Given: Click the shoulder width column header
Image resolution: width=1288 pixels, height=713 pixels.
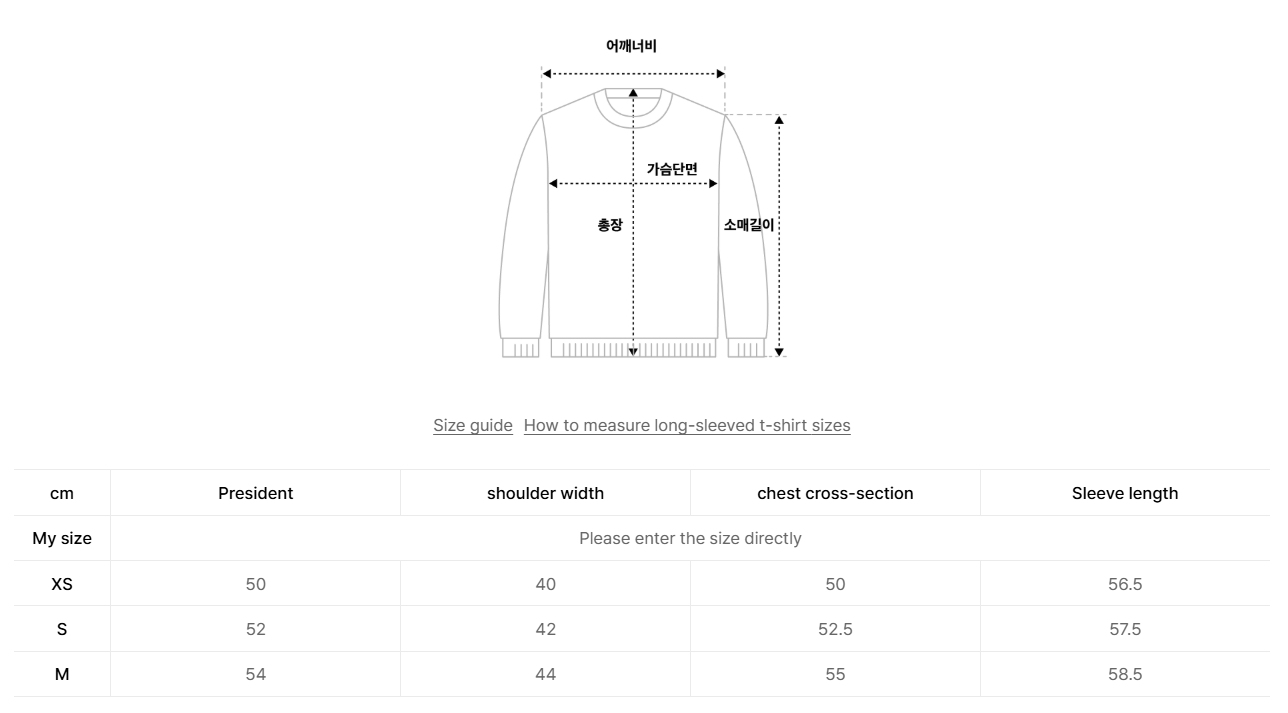Looking at the screenshot, I should pos(545,493).
